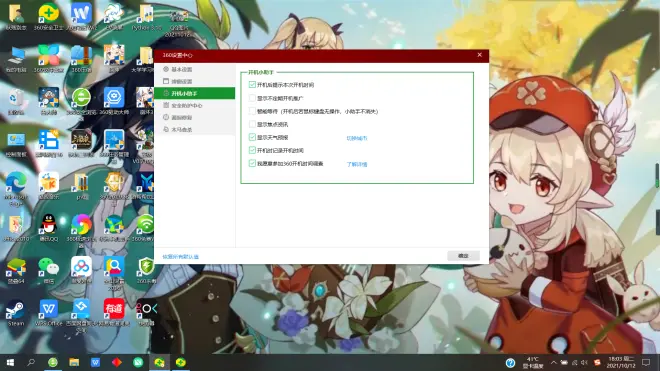Viewport: 660px width, 371px height.
Task: Expand the system tray hidden icons arrow
Action: coord(553,362)
